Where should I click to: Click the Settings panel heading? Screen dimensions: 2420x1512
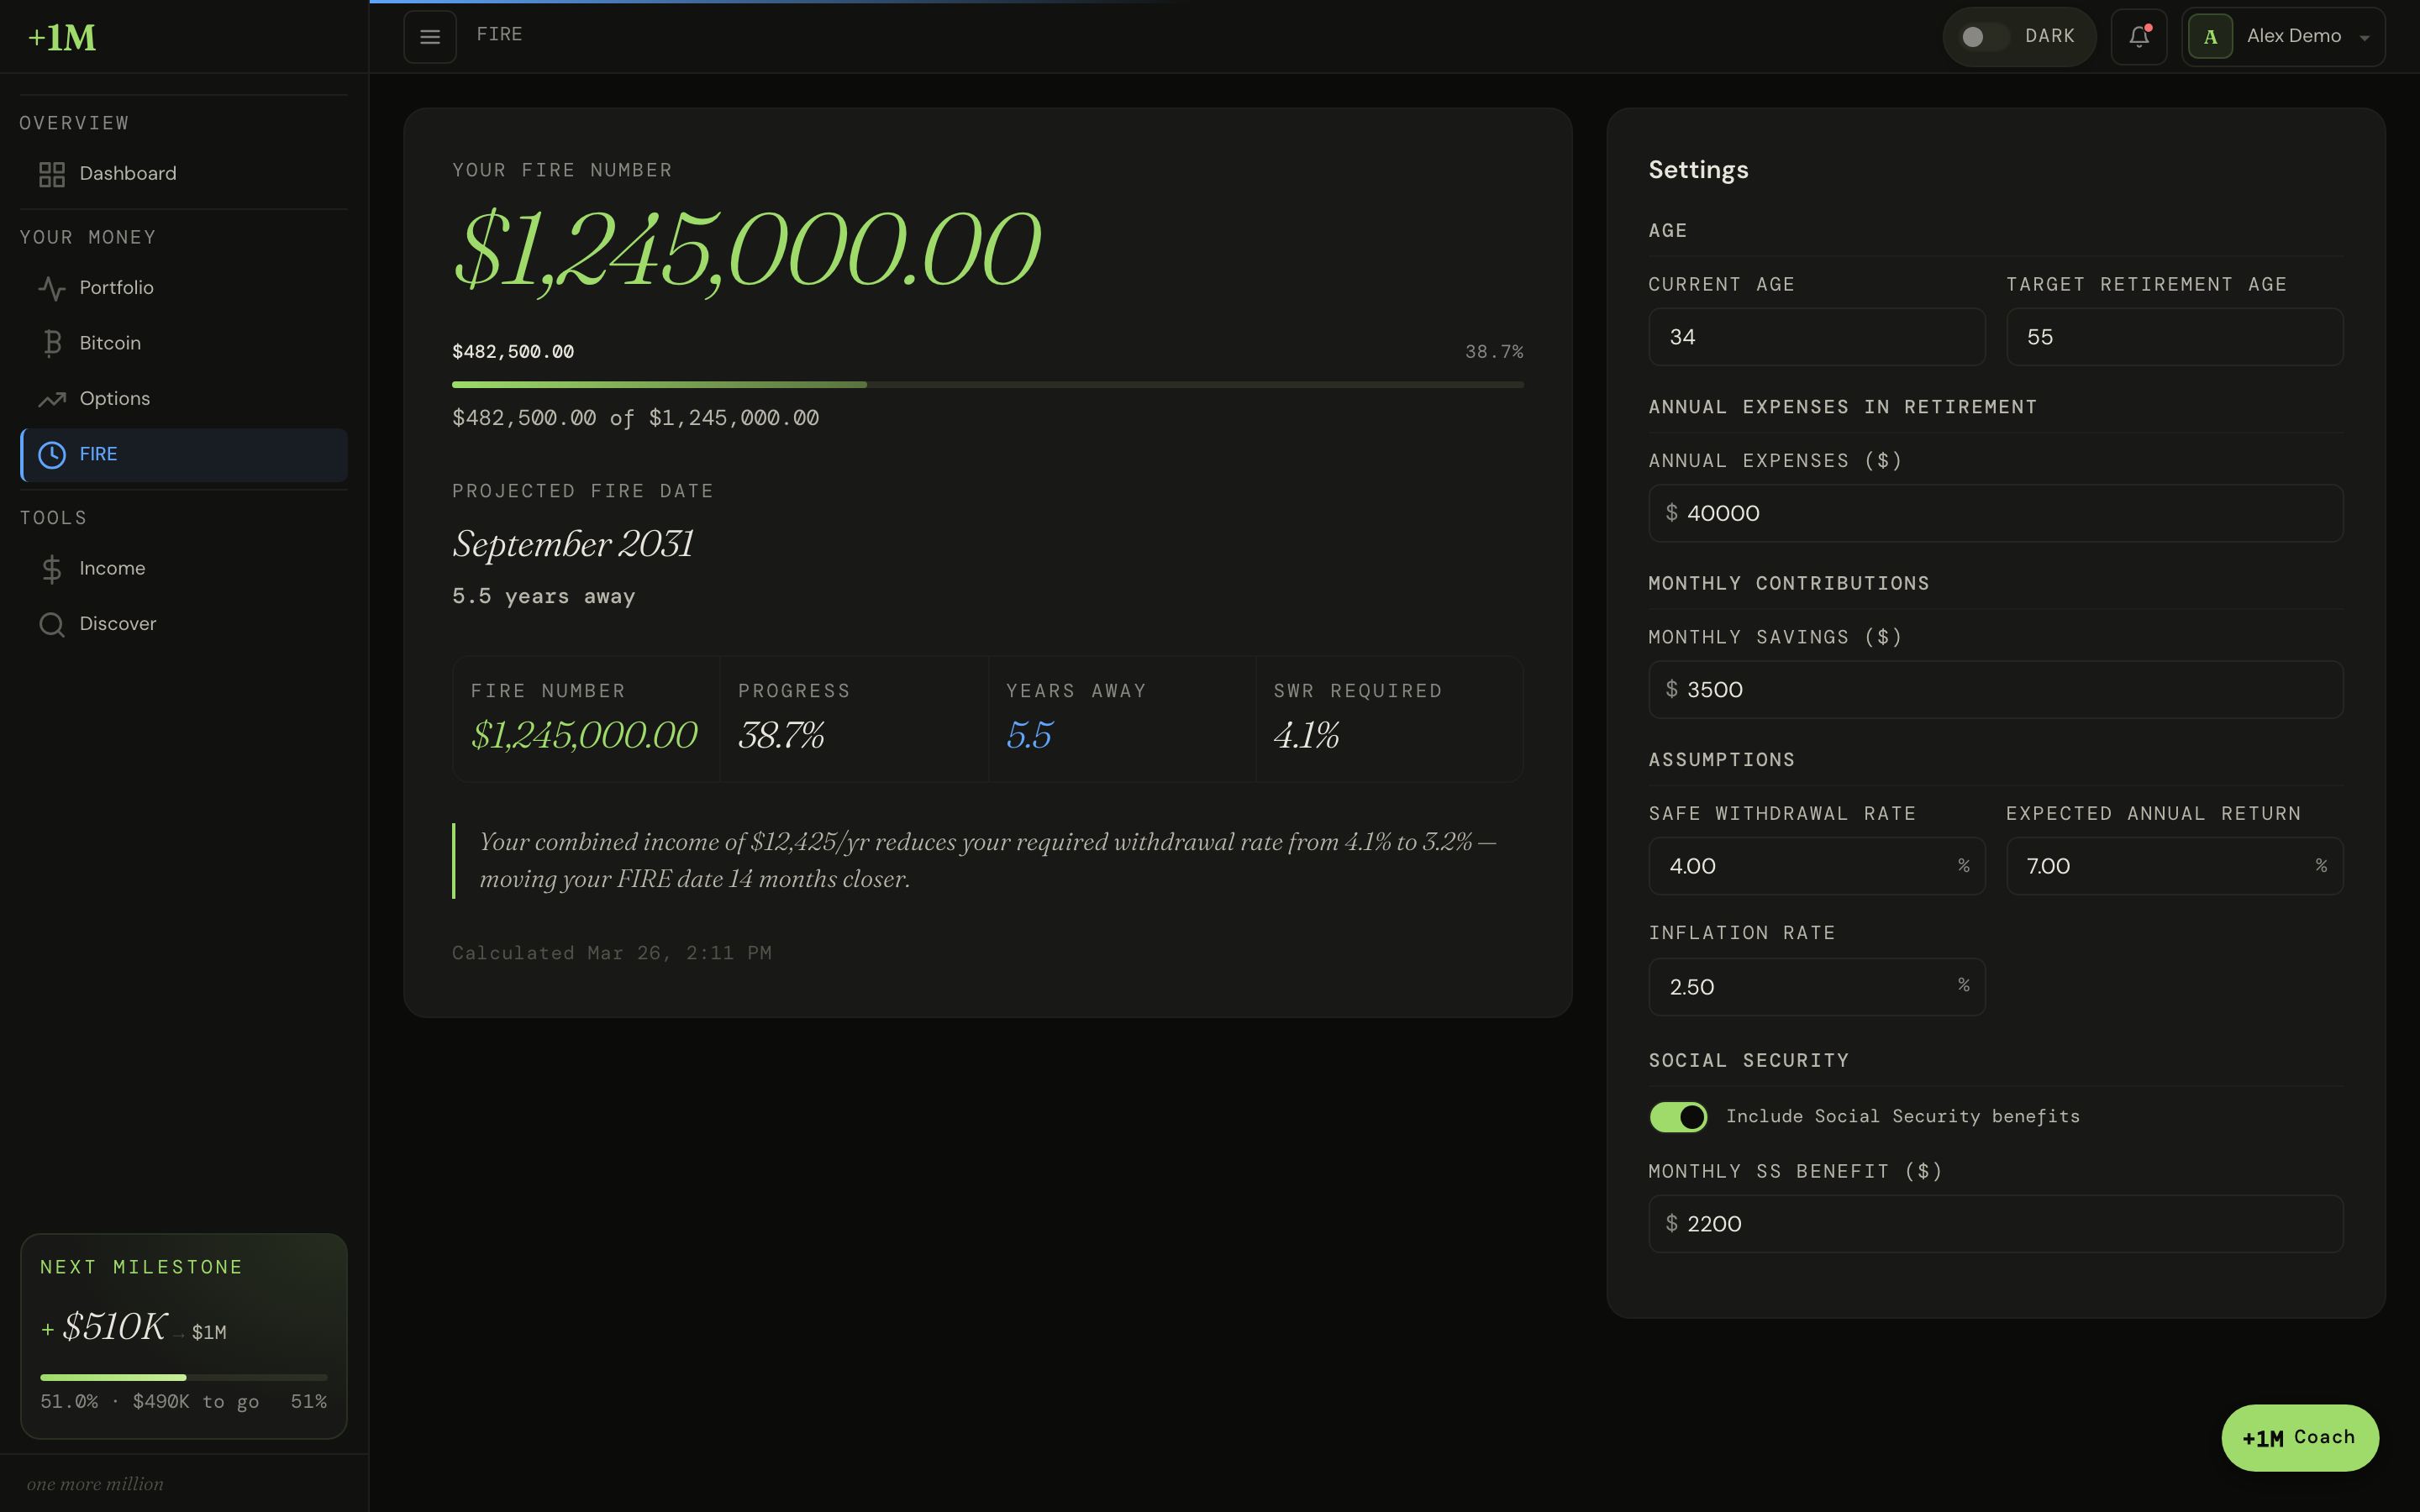click(1698, 170)
